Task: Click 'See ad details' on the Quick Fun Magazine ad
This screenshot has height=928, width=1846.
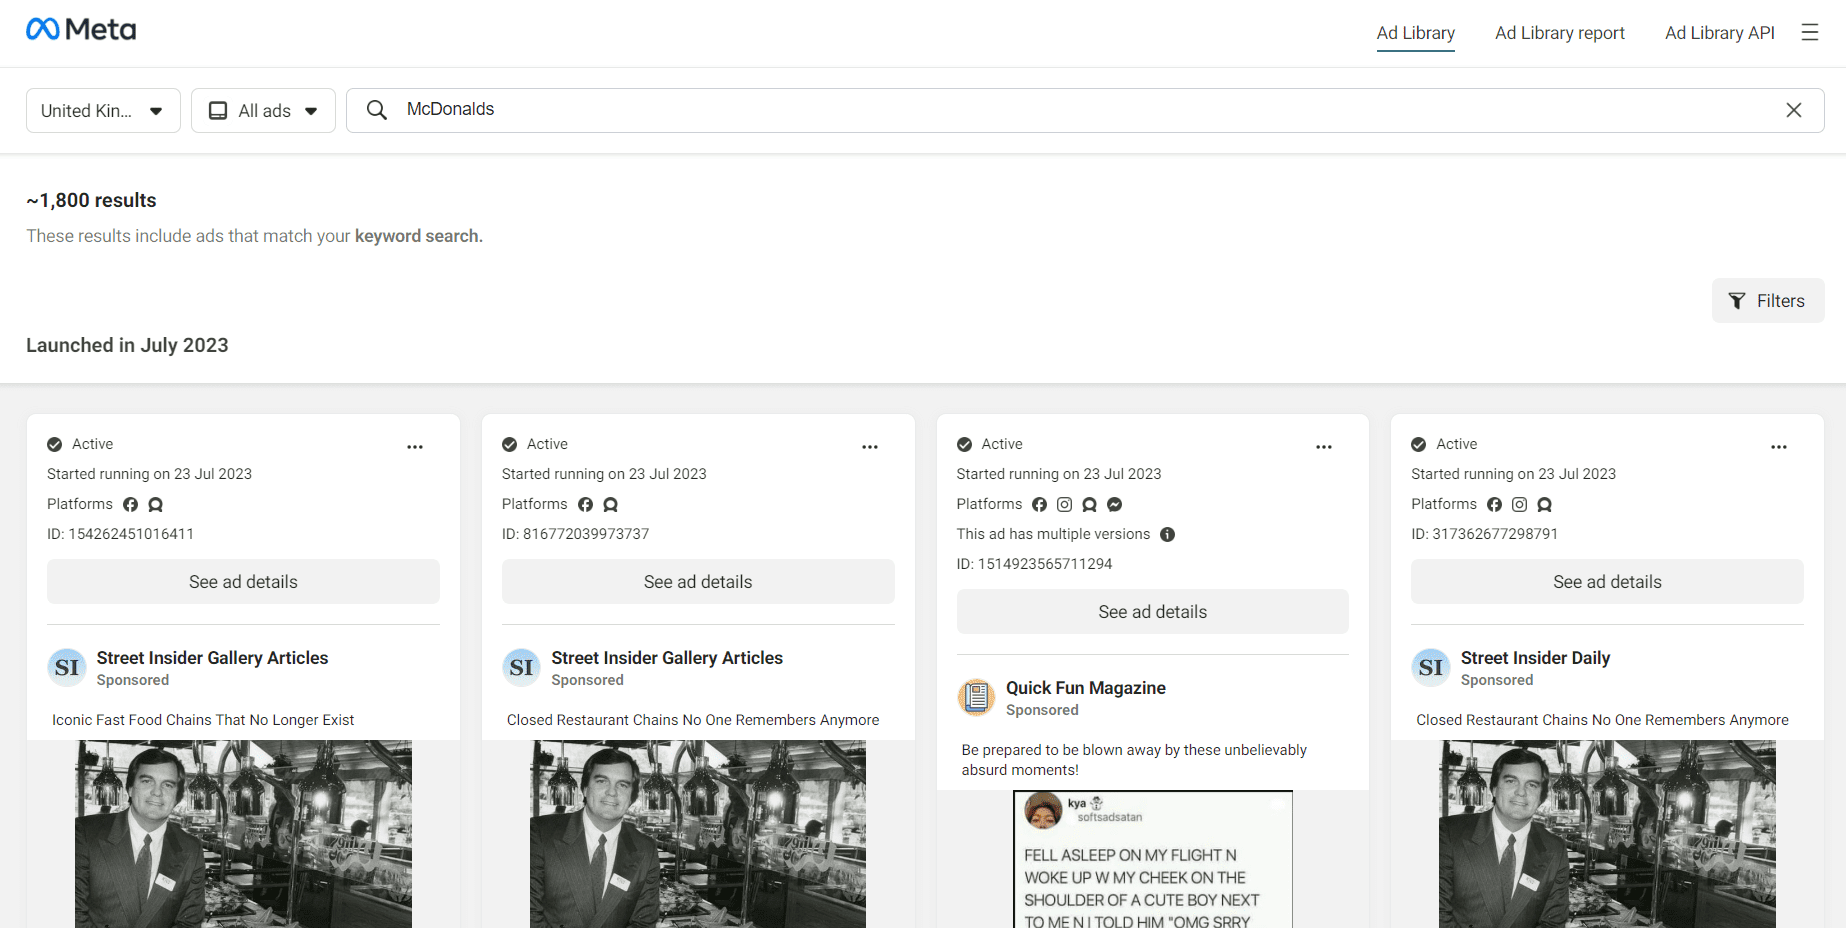Action: pyautogui.click(x=1152, y=611)
